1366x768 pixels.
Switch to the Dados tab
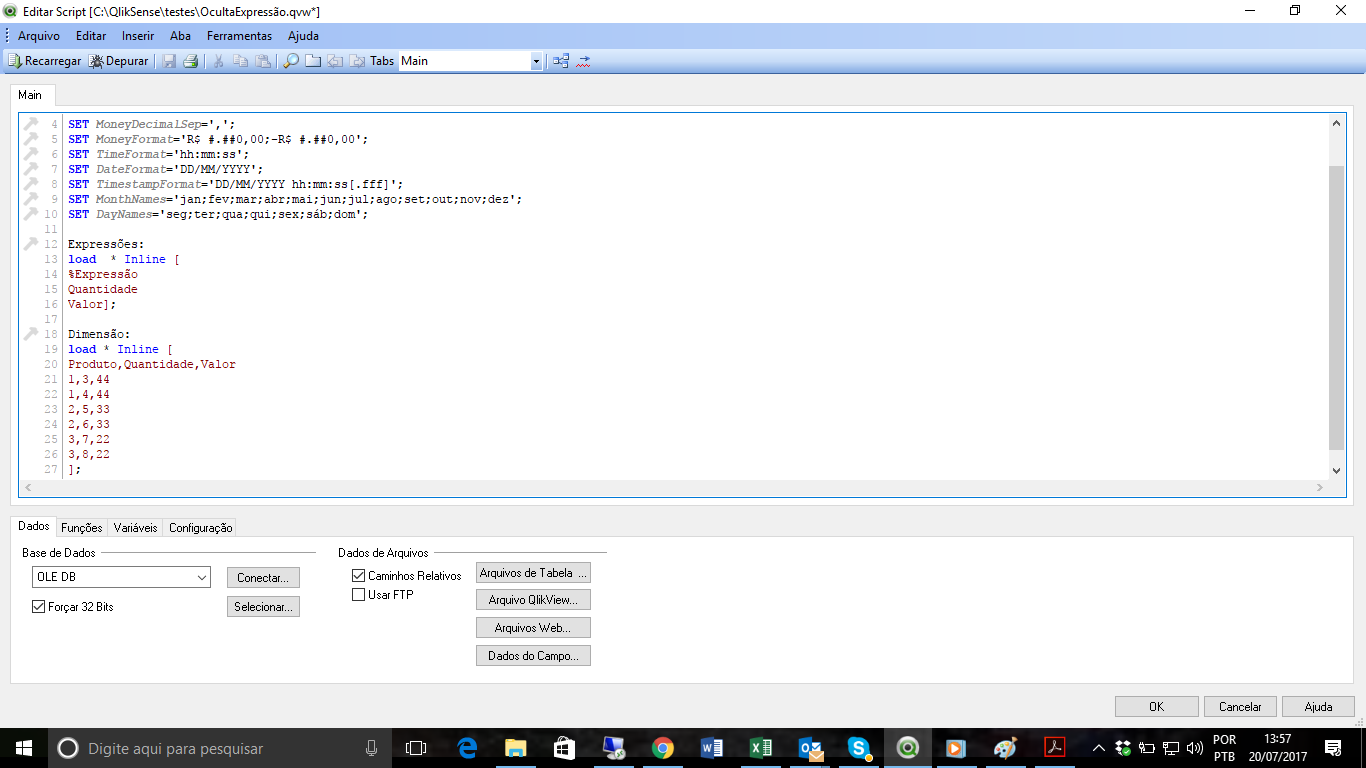[x=34, y=526]
